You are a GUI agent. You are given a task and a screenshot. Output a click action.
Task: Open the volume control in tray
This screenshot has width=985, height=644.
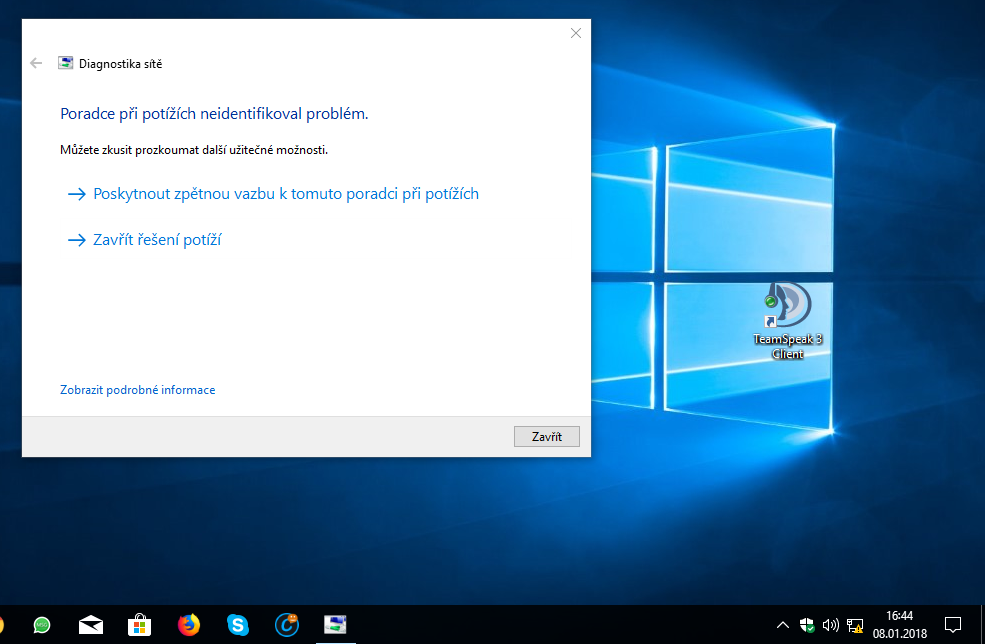830,625
